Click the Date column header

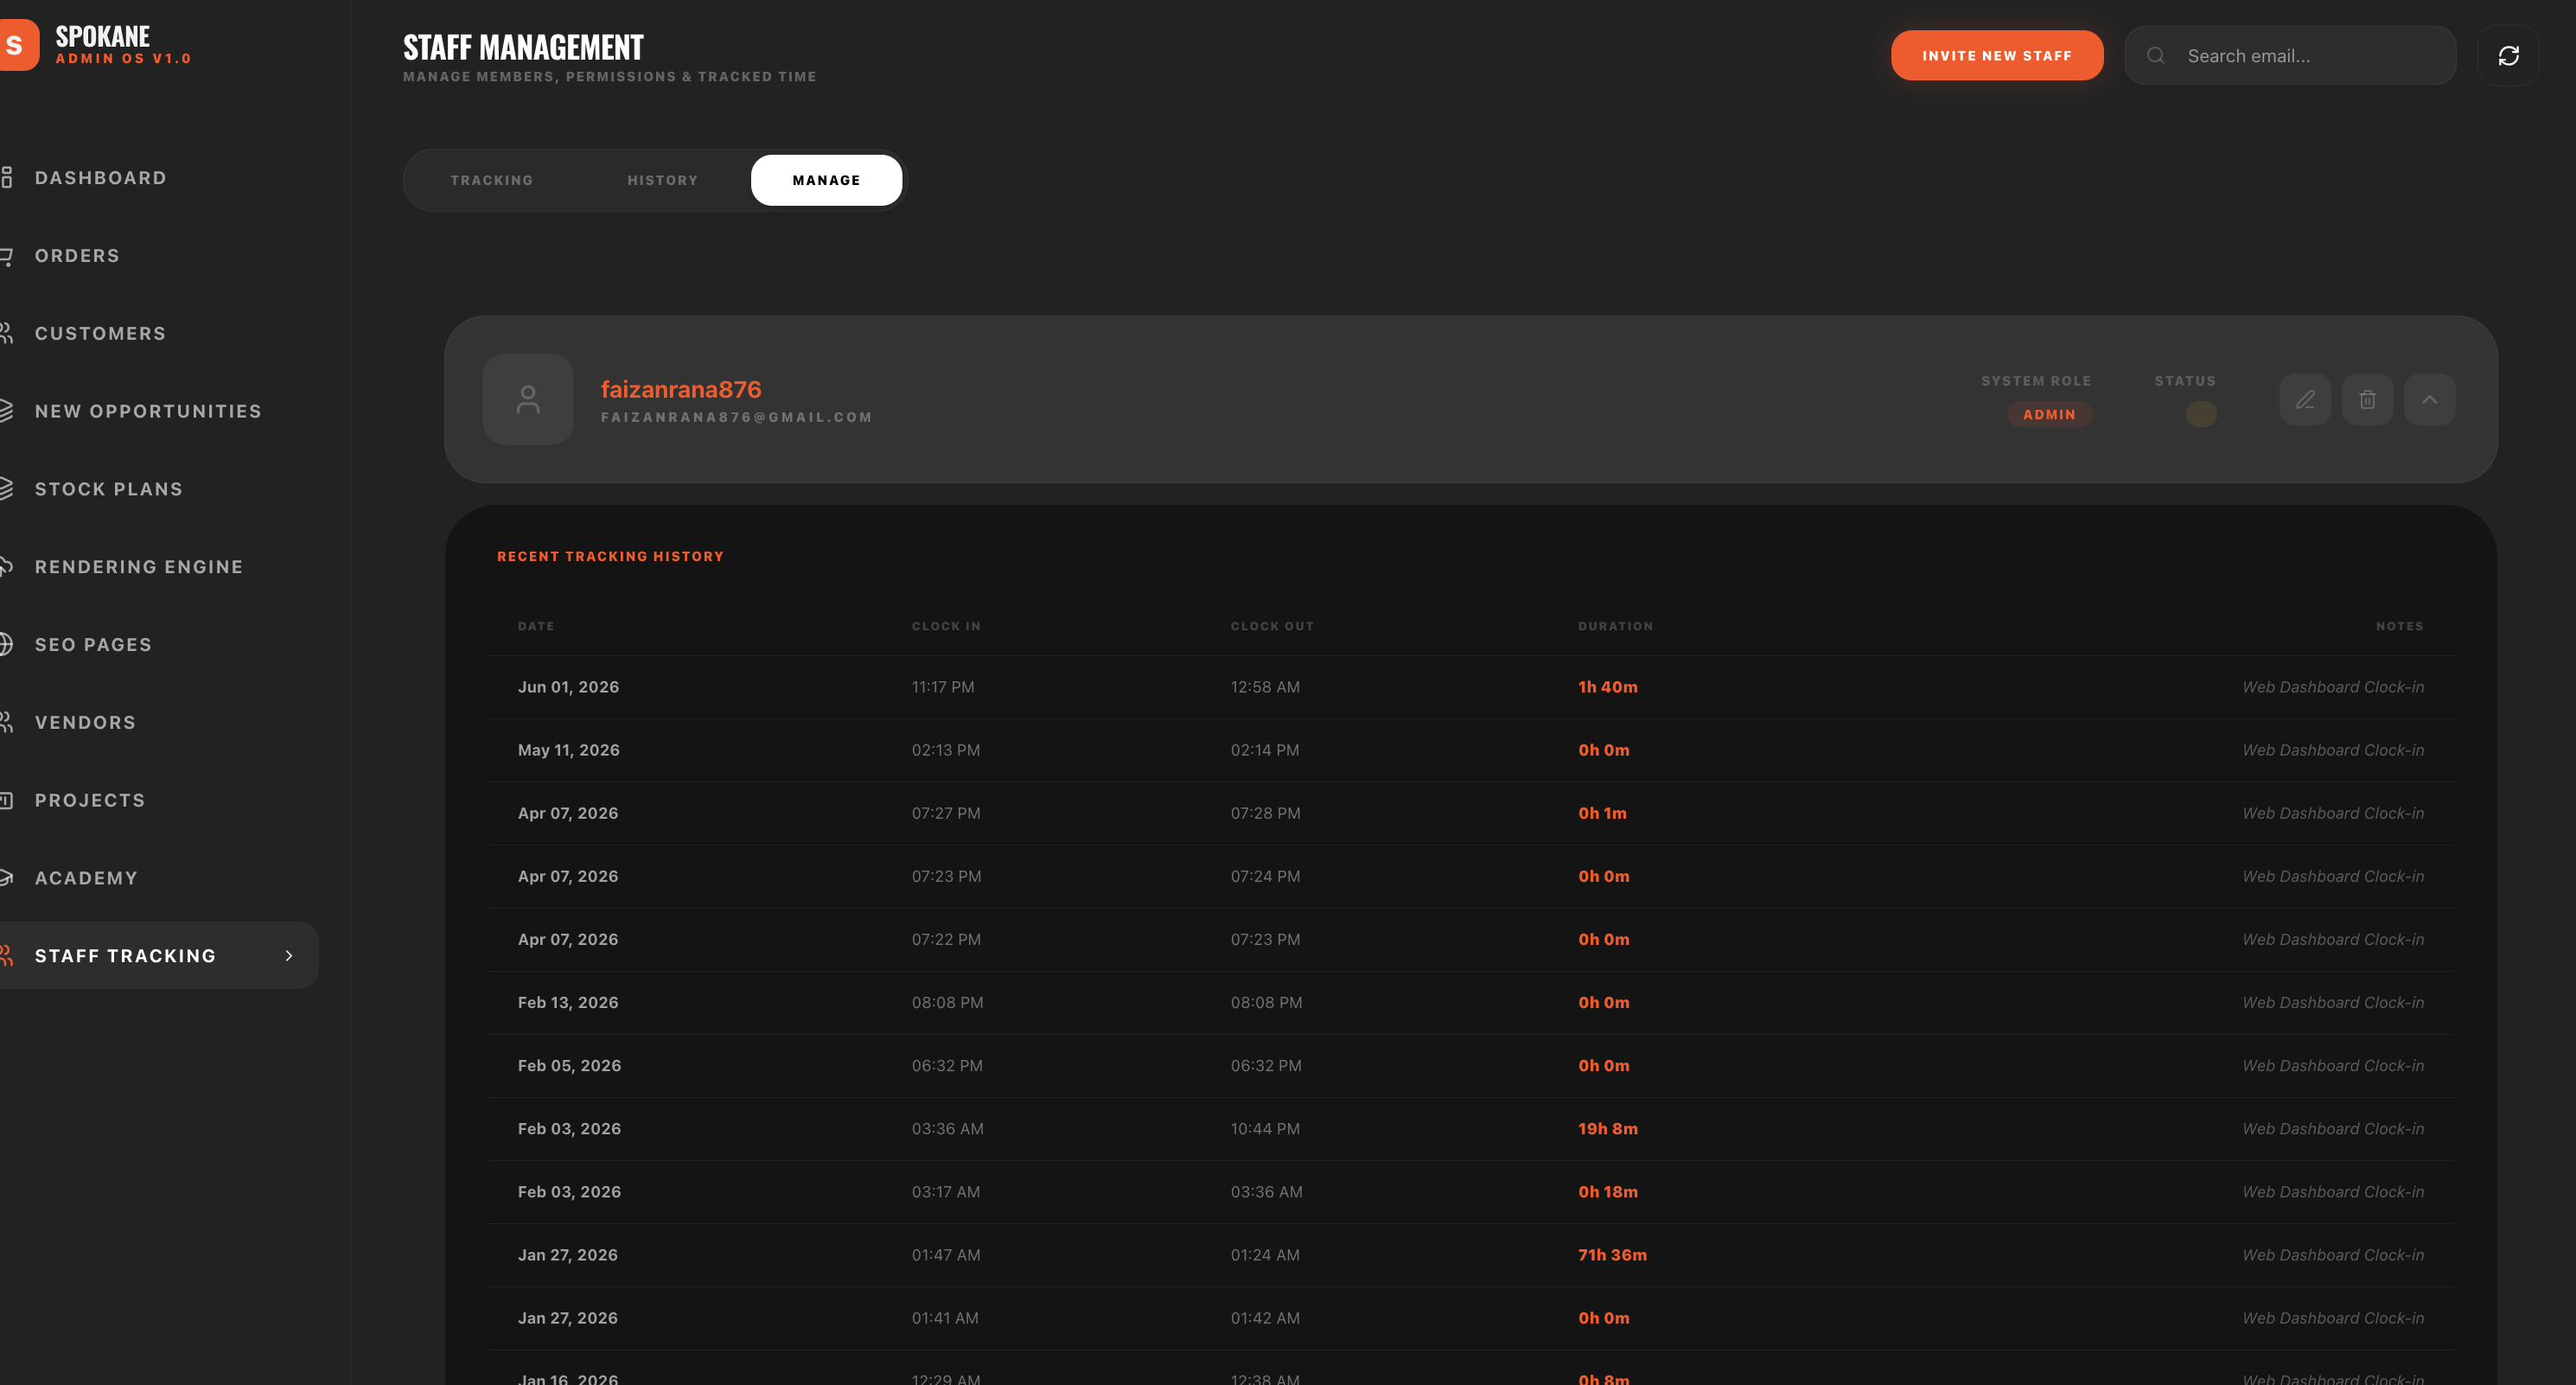535,626
